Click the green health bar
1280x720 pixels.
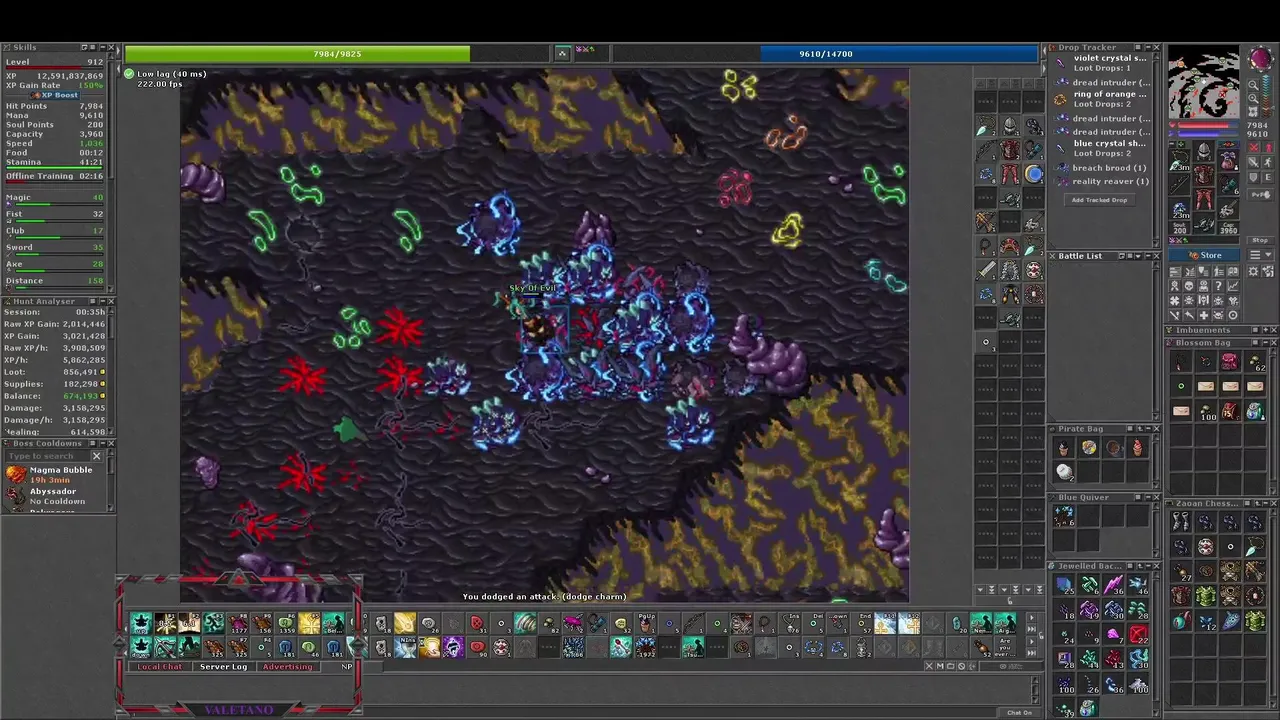pyautogui.click(x=338, y=54)
